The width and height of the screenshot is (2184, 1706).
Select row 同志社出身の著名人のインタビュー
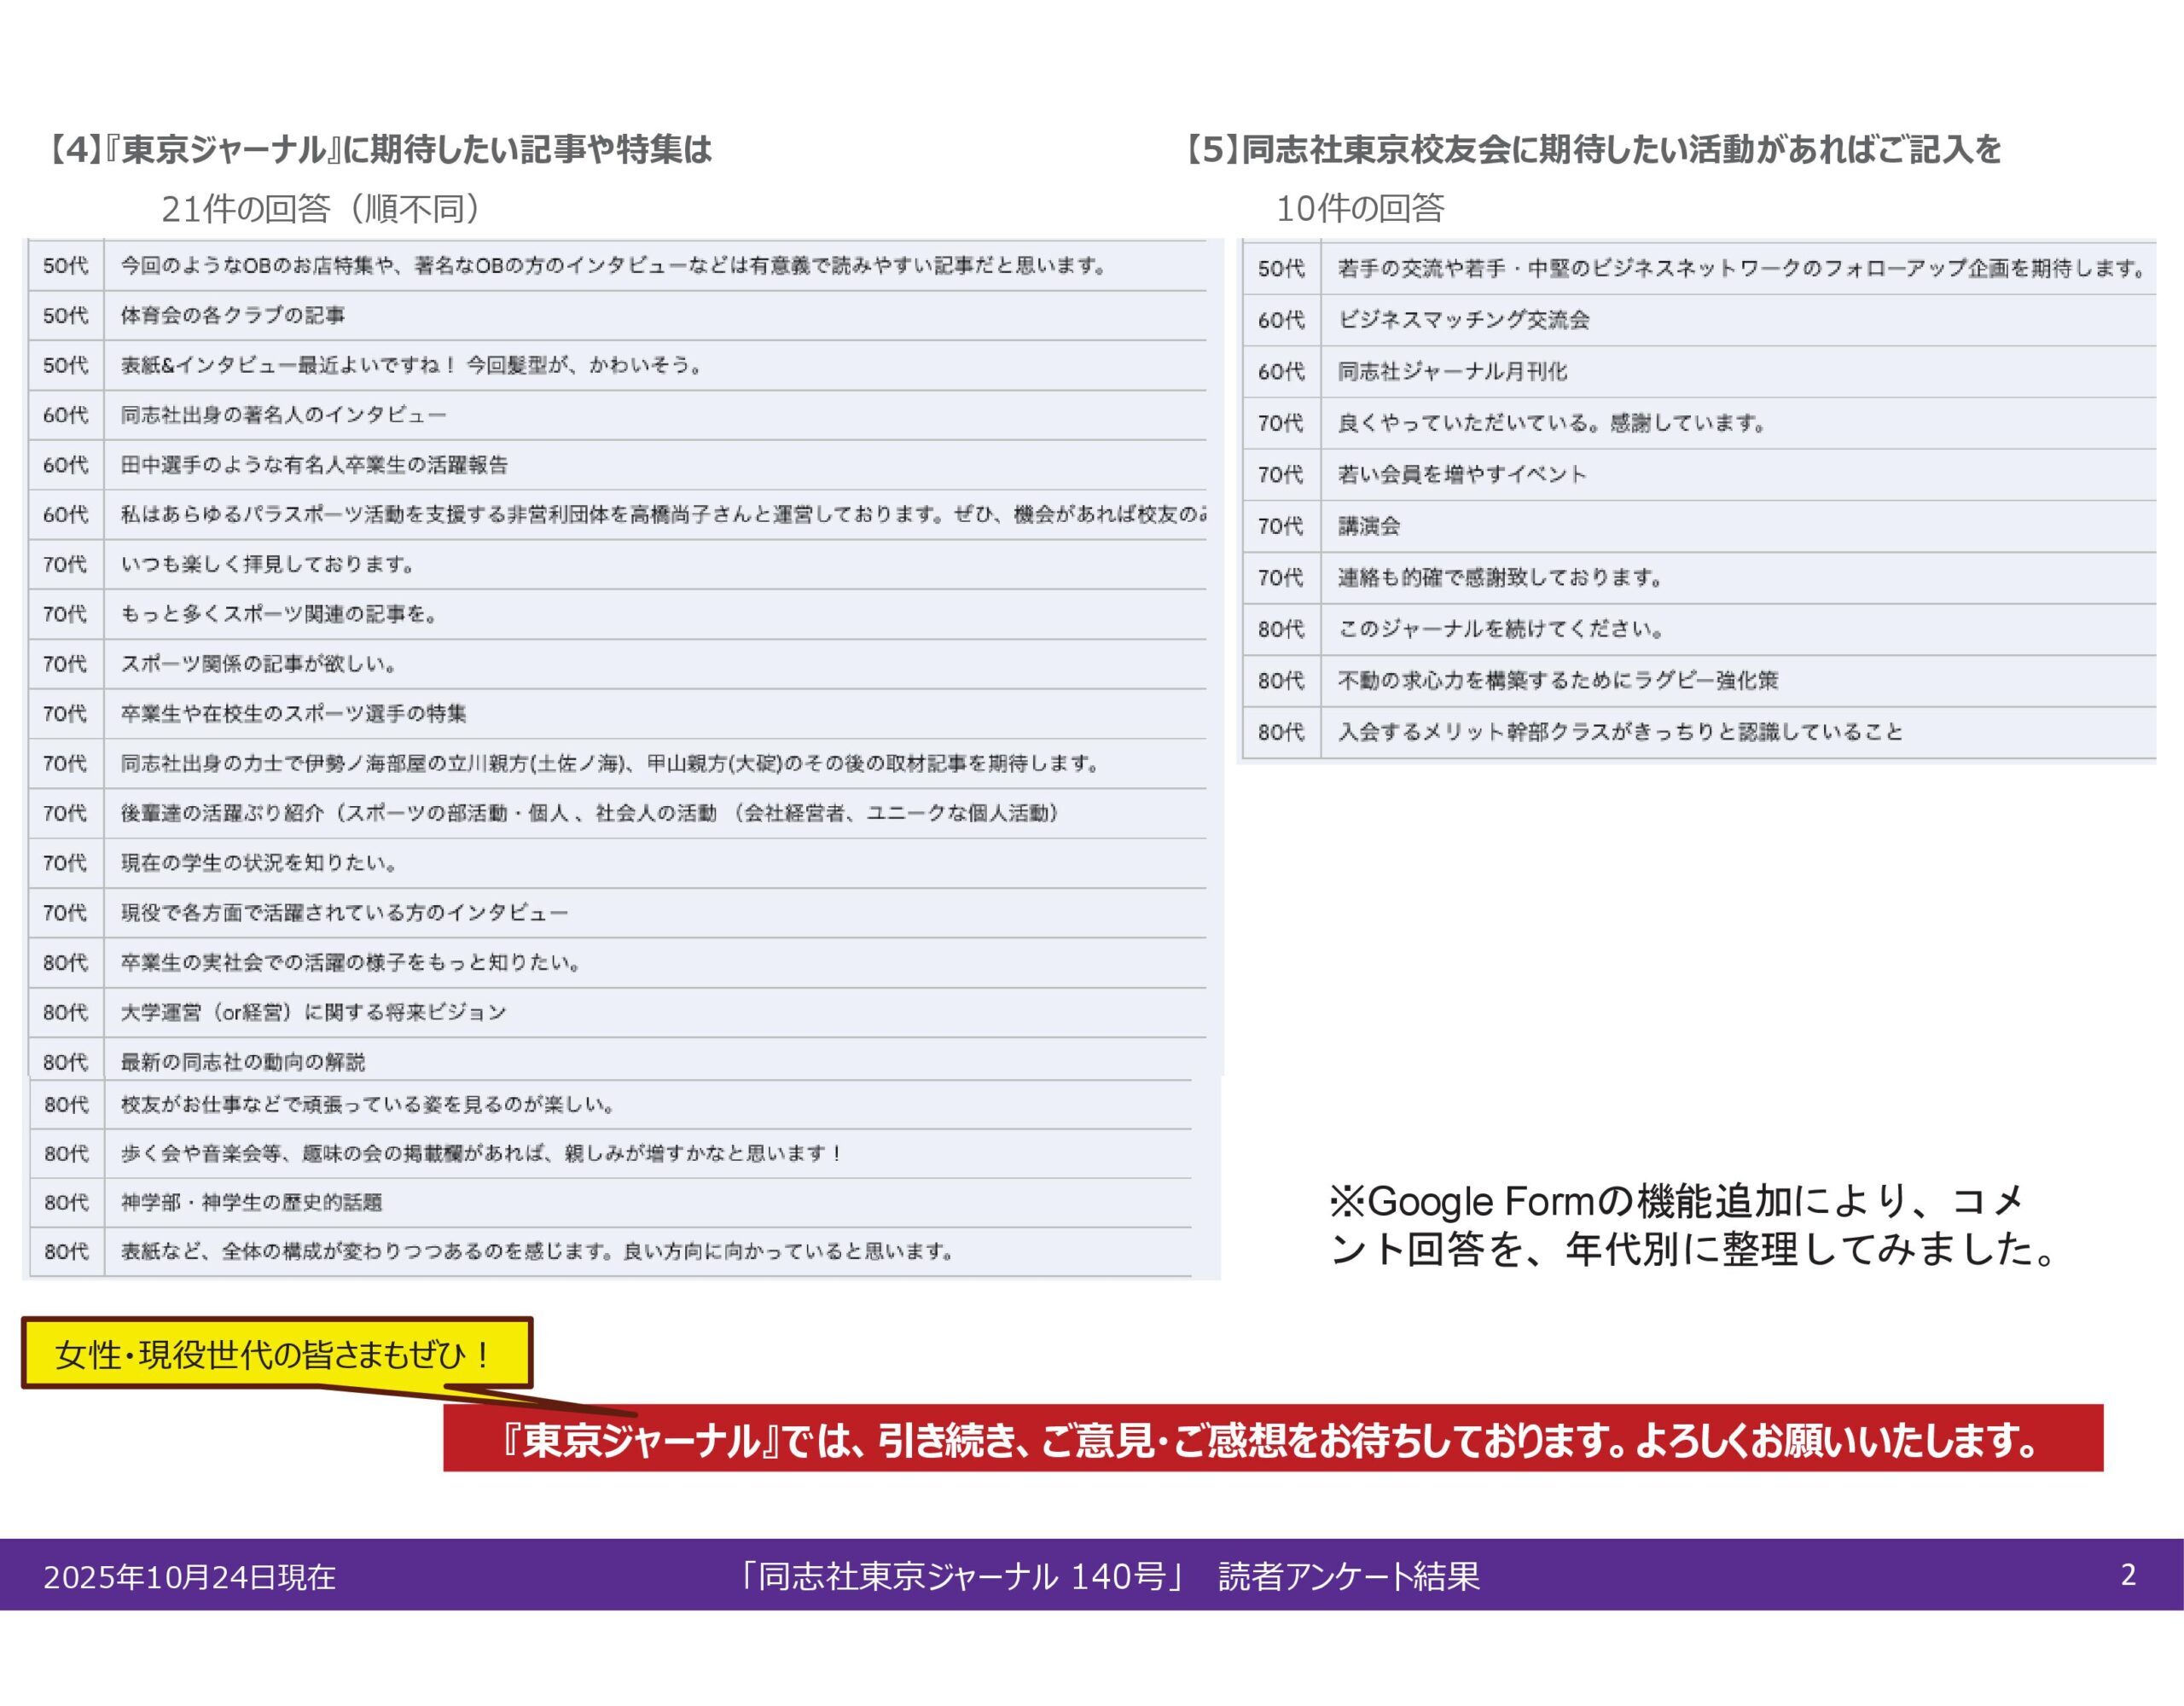tap(283, 415)
